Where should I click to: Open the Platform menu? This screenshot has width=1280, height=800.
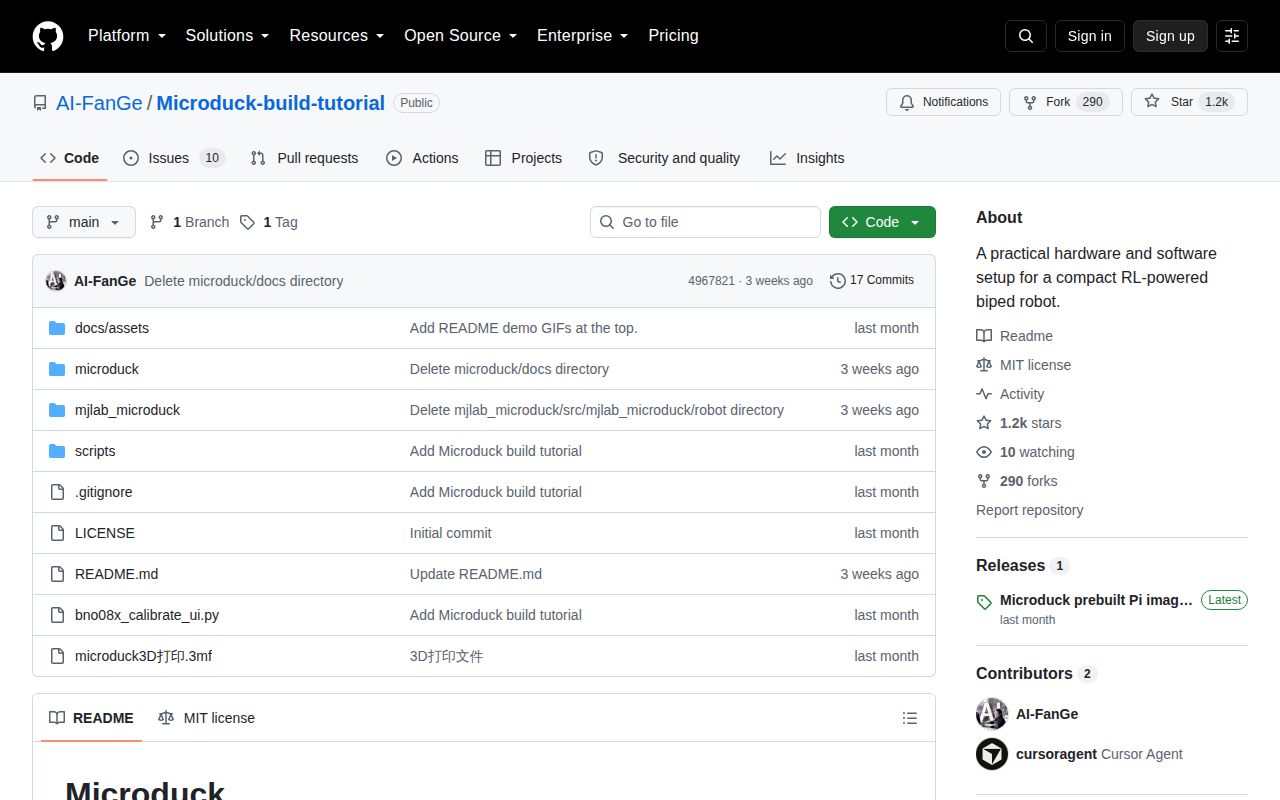point(127,36)
